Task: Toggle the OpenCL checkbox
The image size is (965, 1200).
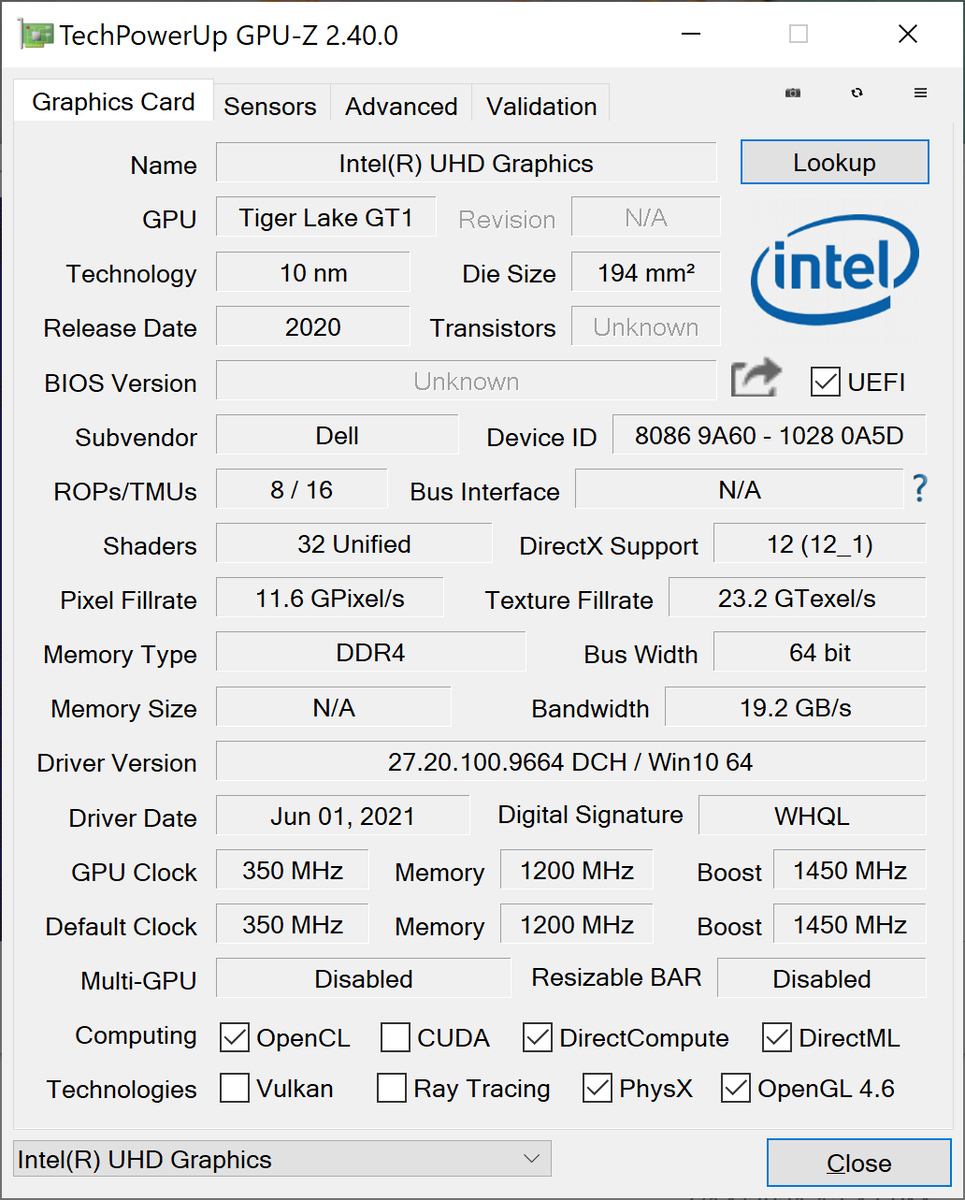Action: tap(235, 1038)
